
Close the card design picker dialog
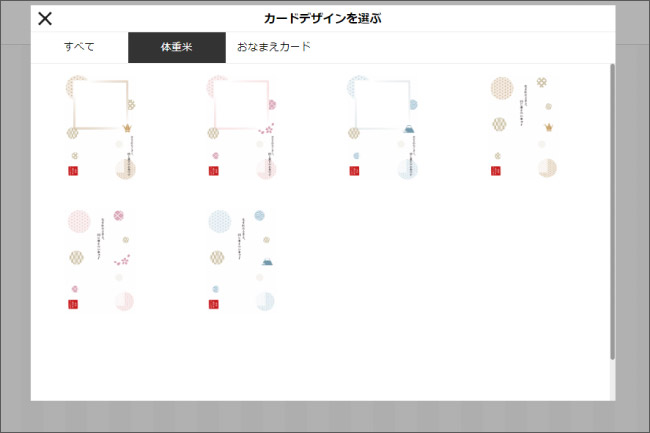coord(45,19)
